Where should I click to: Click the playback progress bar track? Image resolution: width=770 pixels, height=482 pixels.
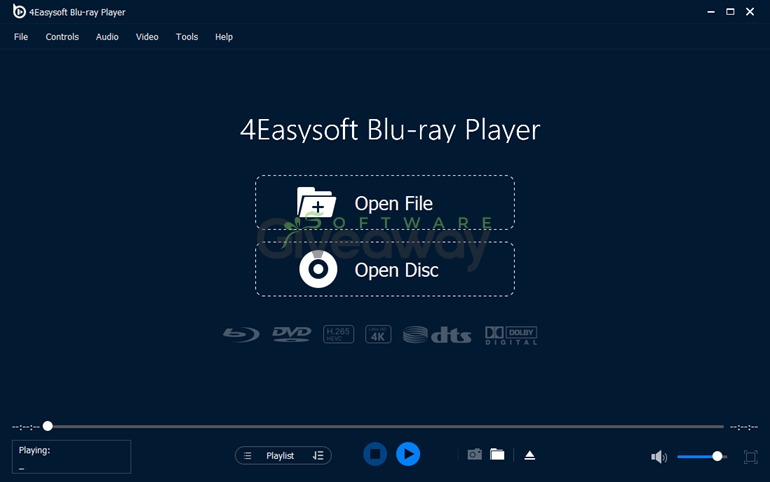[385, 427]
